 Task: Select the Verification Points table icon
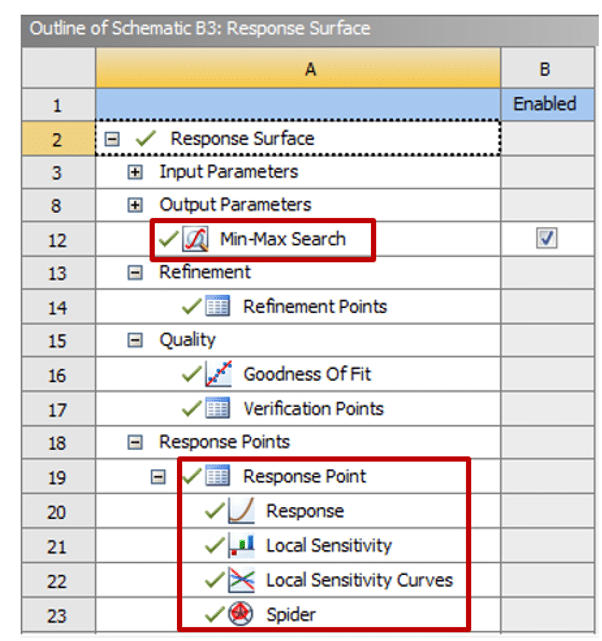[219, 409]
